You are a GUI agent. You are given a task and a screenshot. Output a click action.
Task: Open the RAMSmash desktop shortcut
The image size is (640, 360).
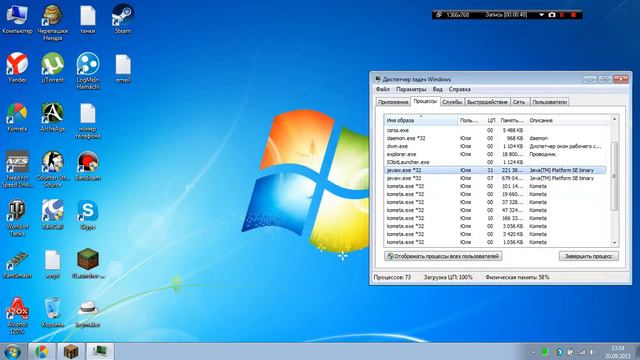pos(17,265)
